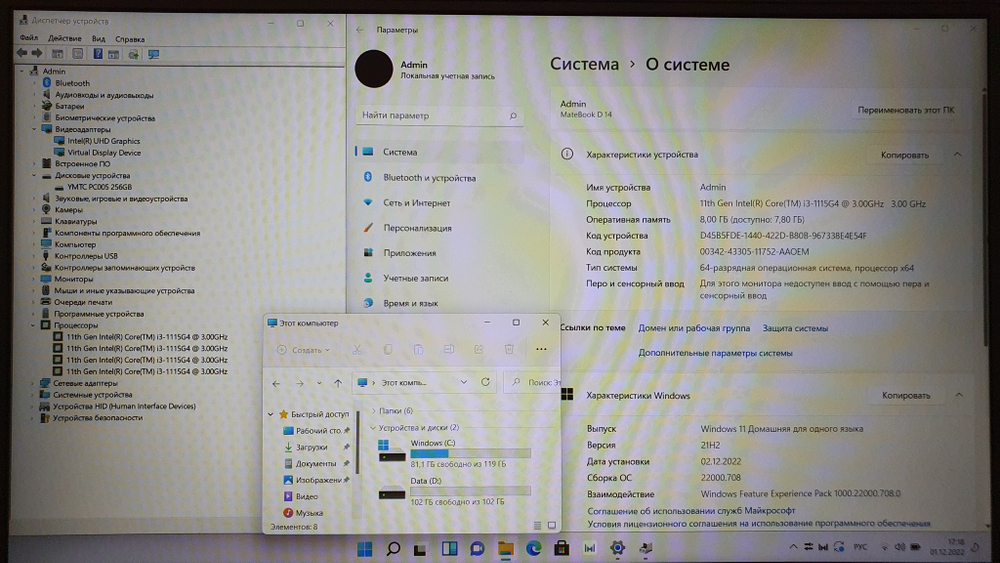Open Учетные записи settings section
This screenshot has width=1000, height=563.
click(439, 278)
